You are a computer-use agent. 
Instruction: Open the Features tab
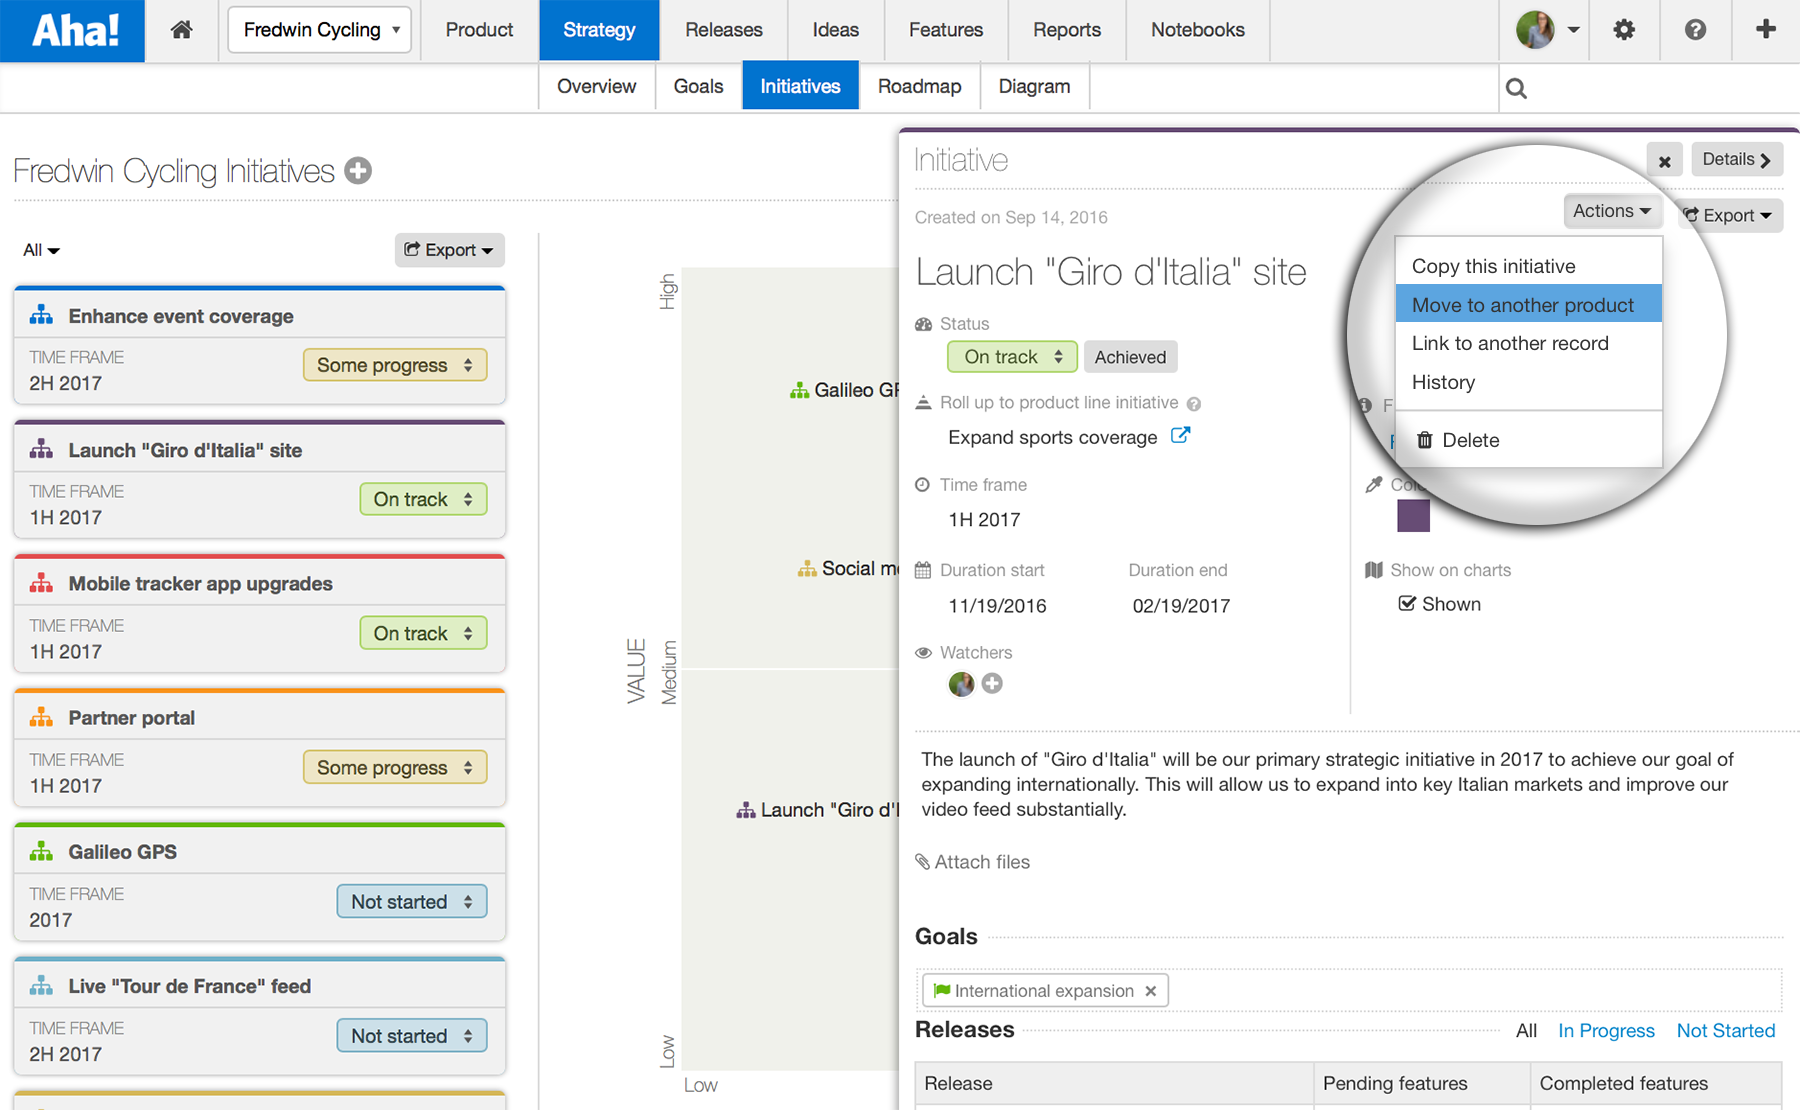point(946,30)
